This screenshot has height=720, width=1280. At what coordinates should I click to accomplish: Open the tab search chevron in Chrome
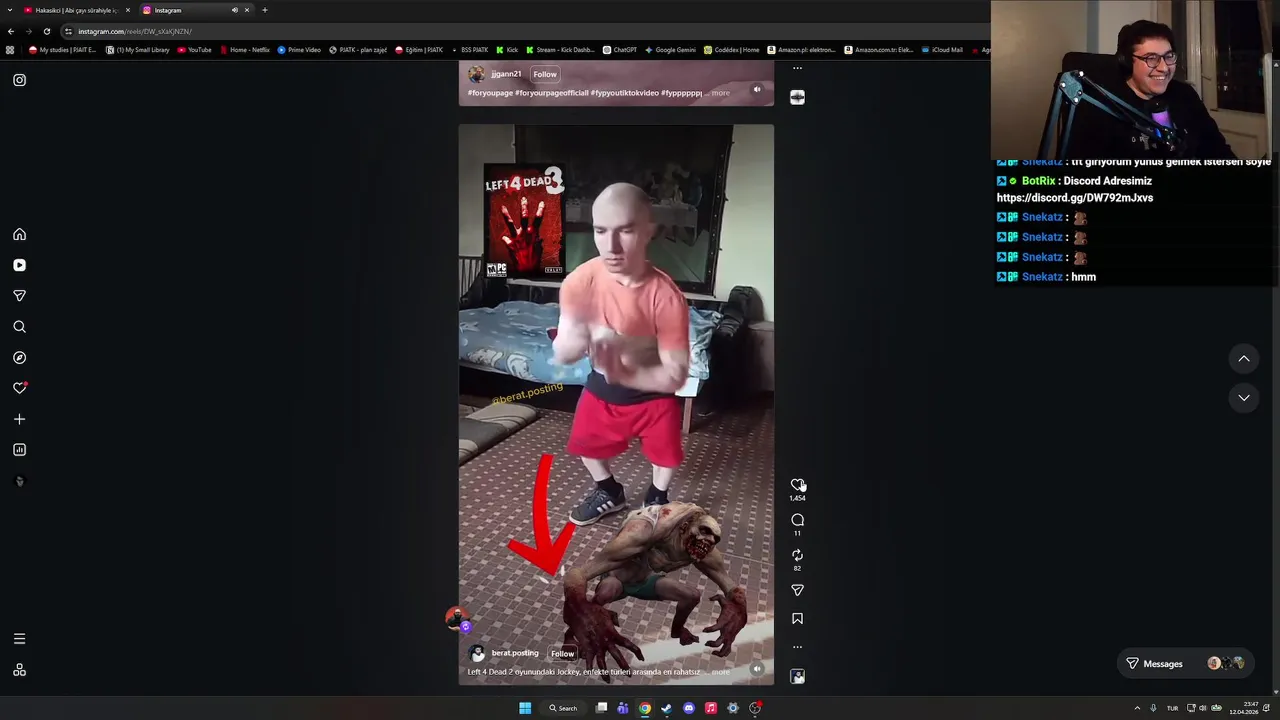11,10
